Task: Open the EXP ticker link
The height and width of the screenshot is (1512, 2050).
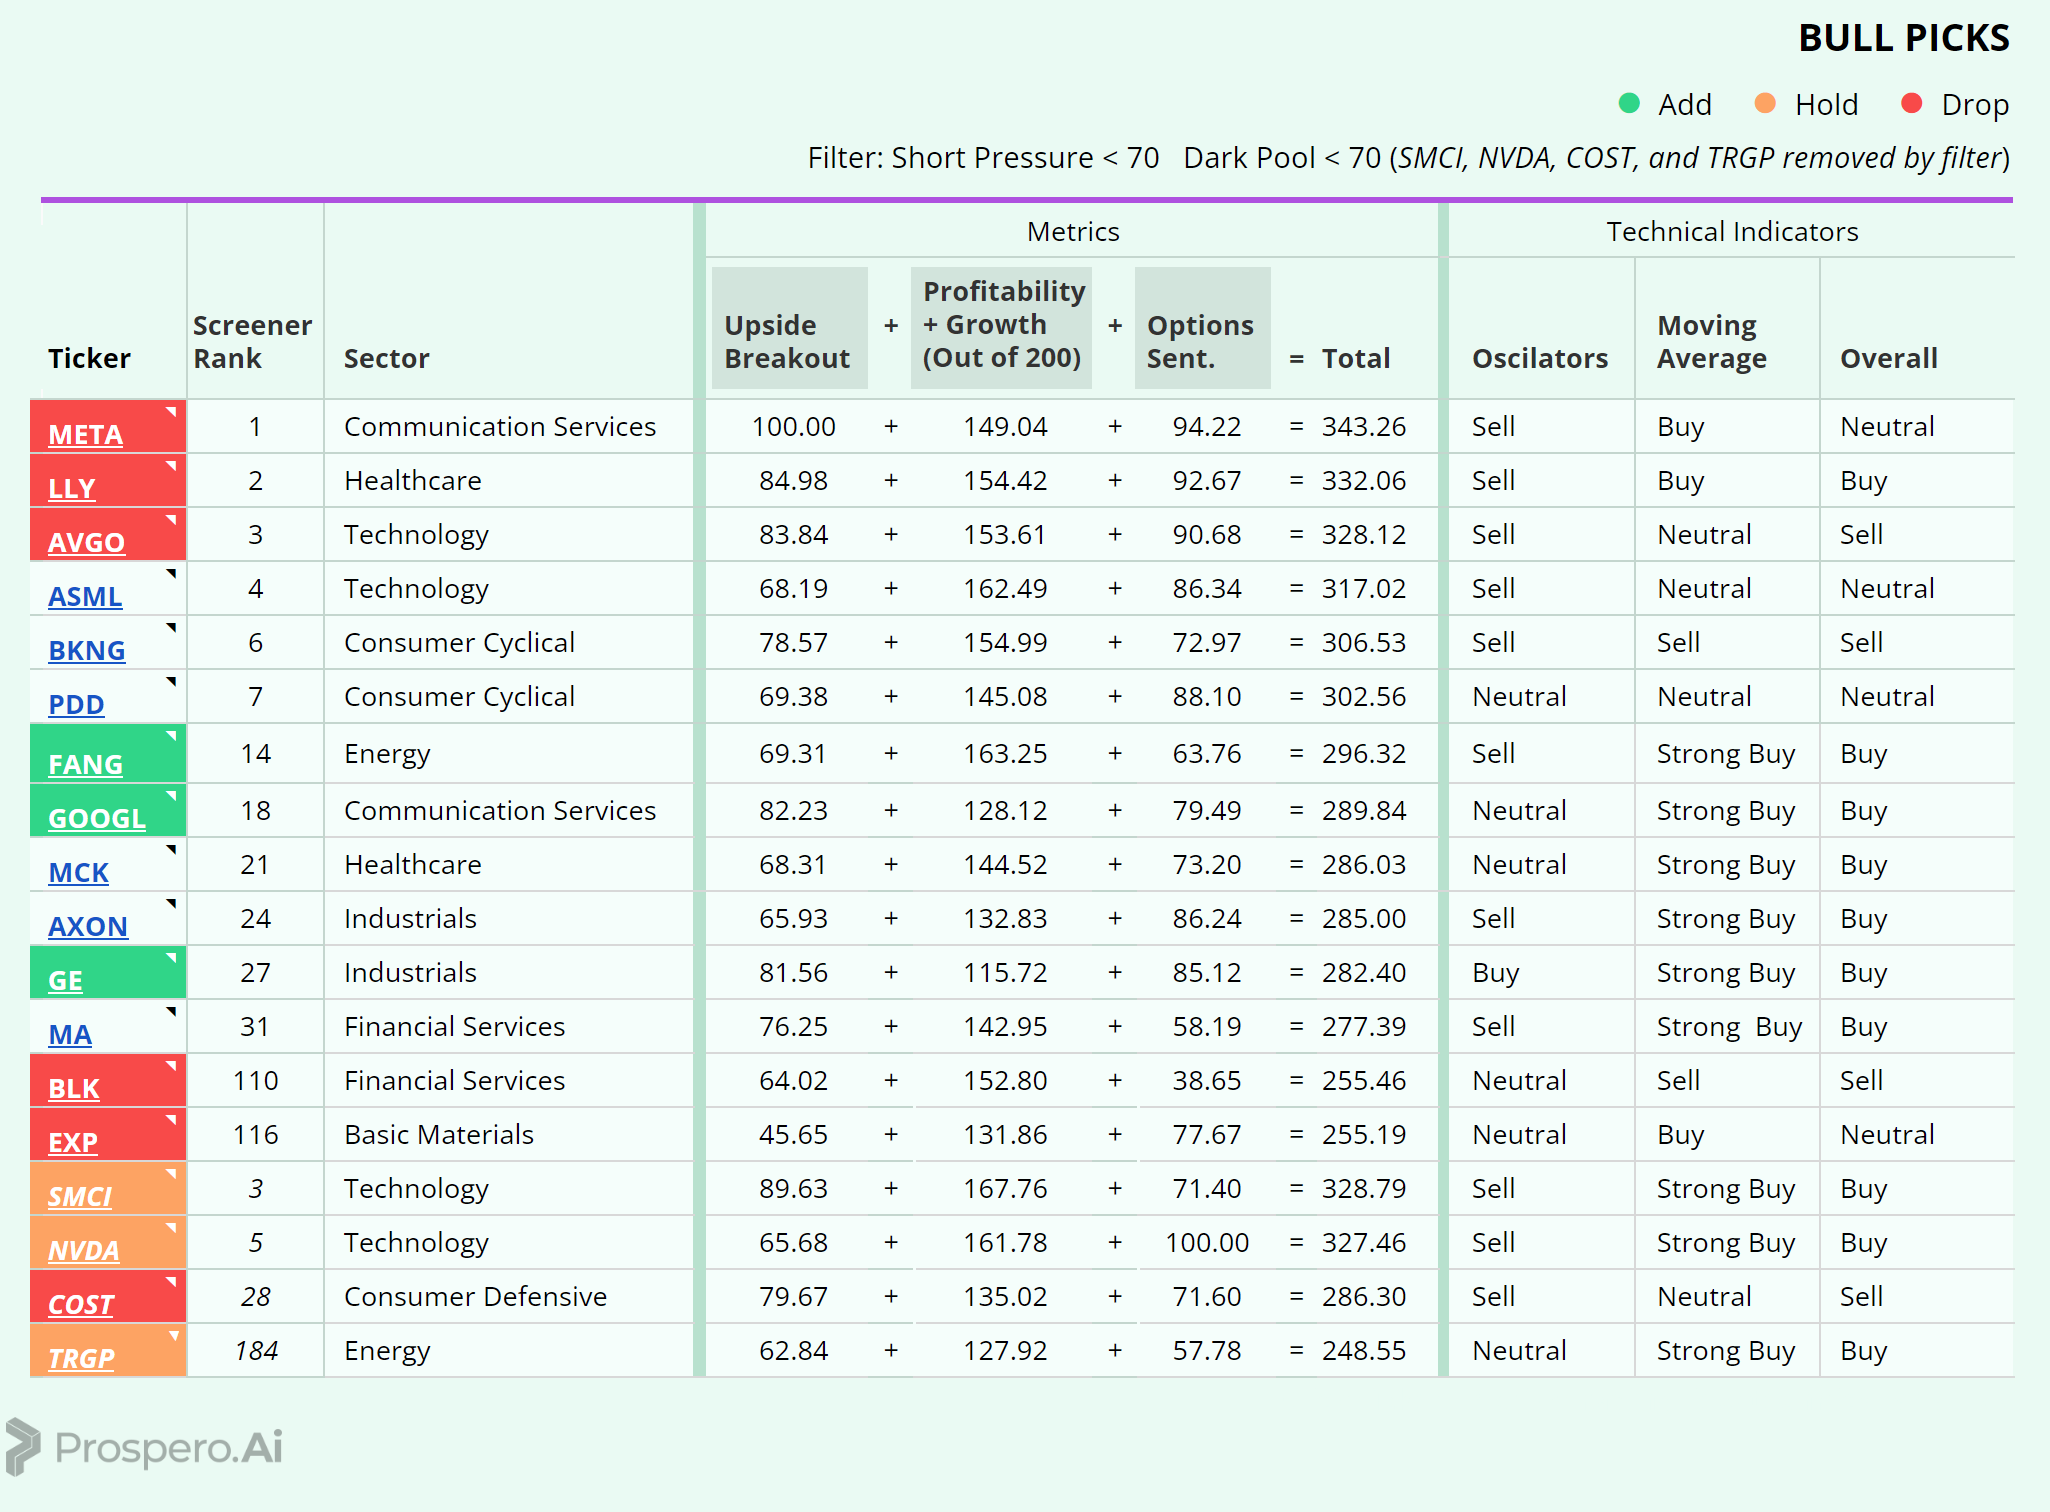Action: 73,1143
